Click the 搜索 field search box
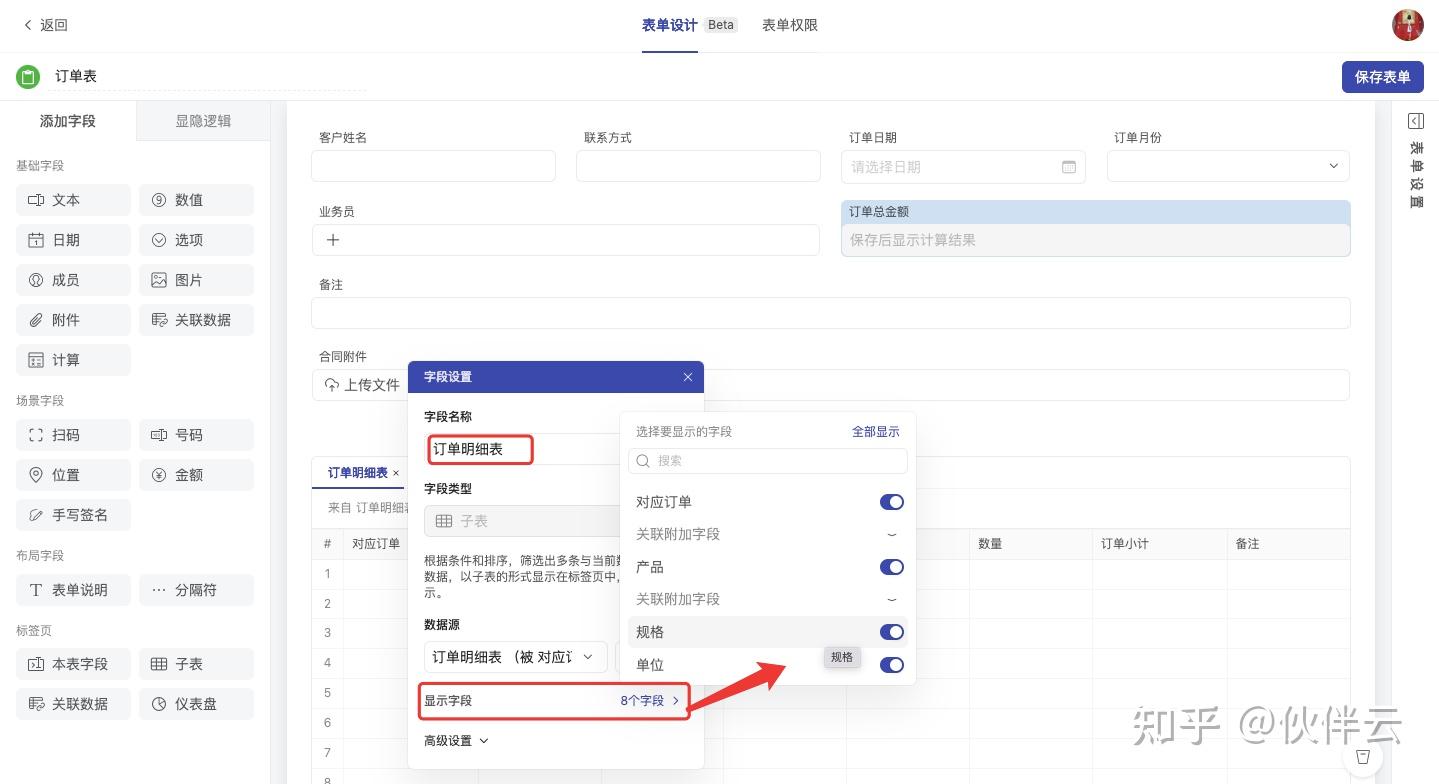The height and width of the screenshot is (784, 1439). (768, 461)
